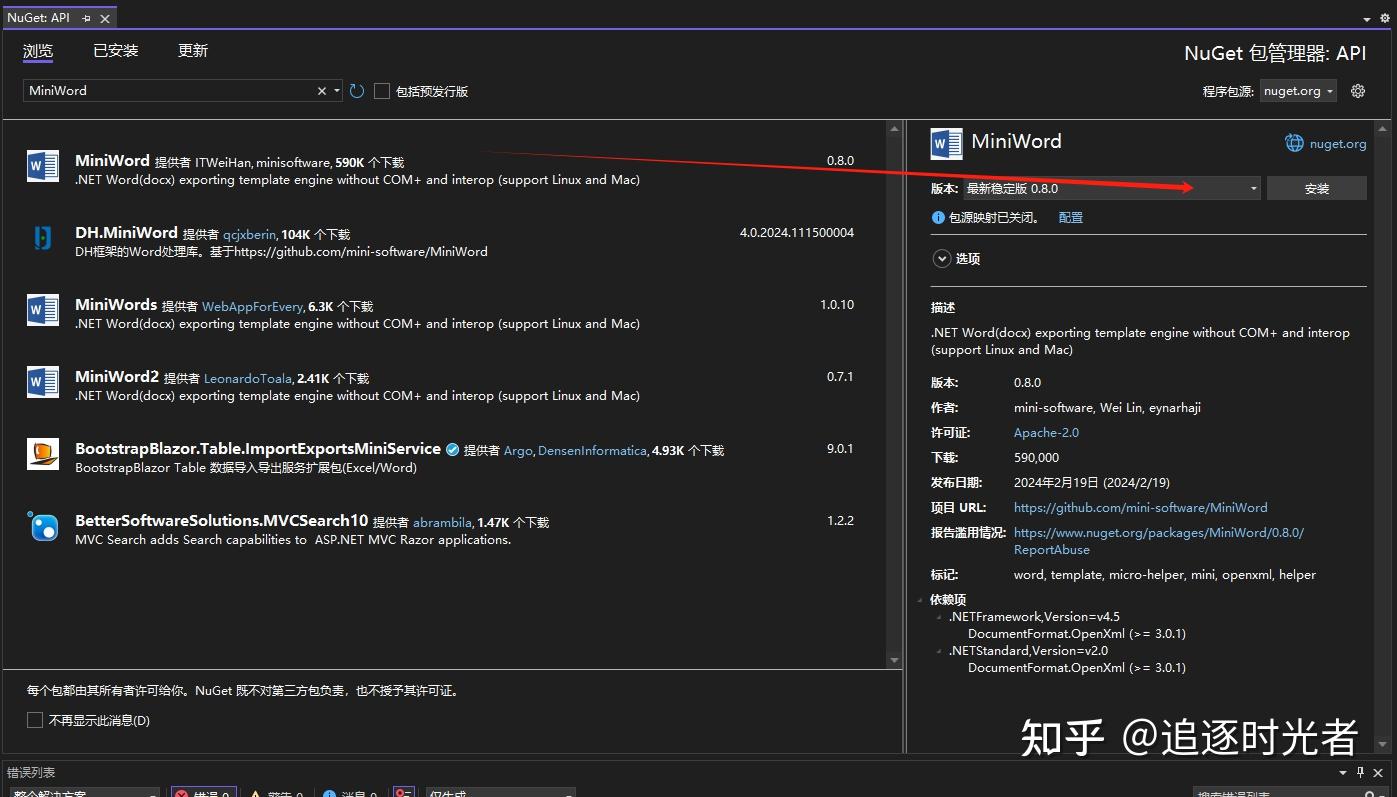Click the MiniWord package Word icon in list
The image size is (1397, 797).
[43, 166]
